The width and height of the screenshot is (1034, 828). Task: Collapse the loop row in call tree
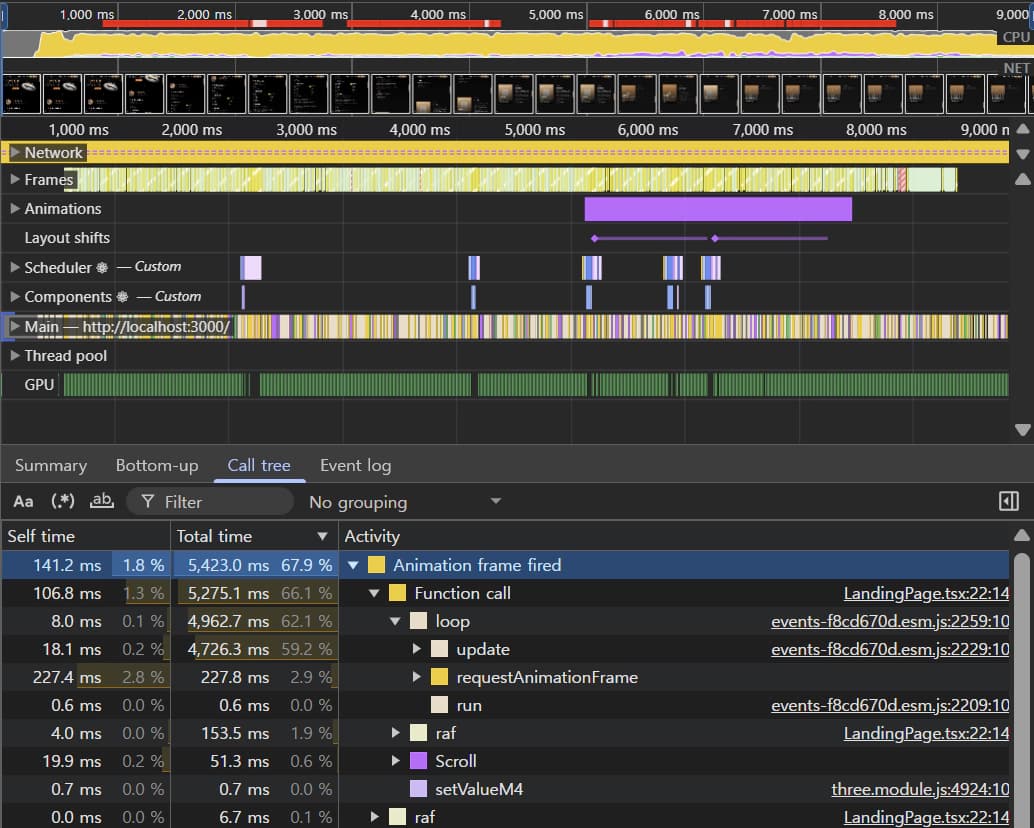(x=396, y=622)
